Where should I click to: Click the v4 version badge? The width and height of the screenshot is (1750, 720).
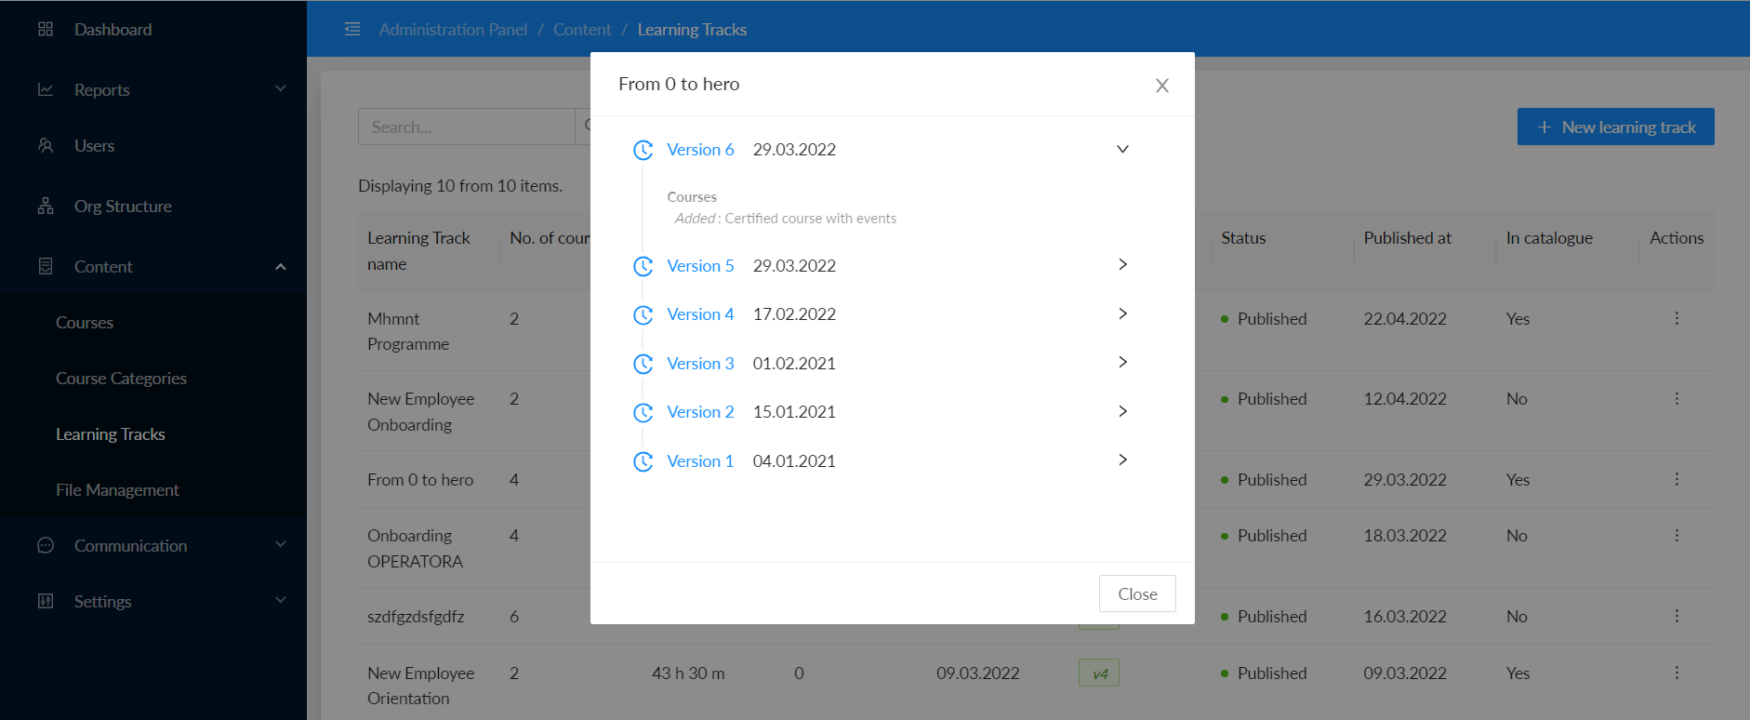(x=1099, y=673)
